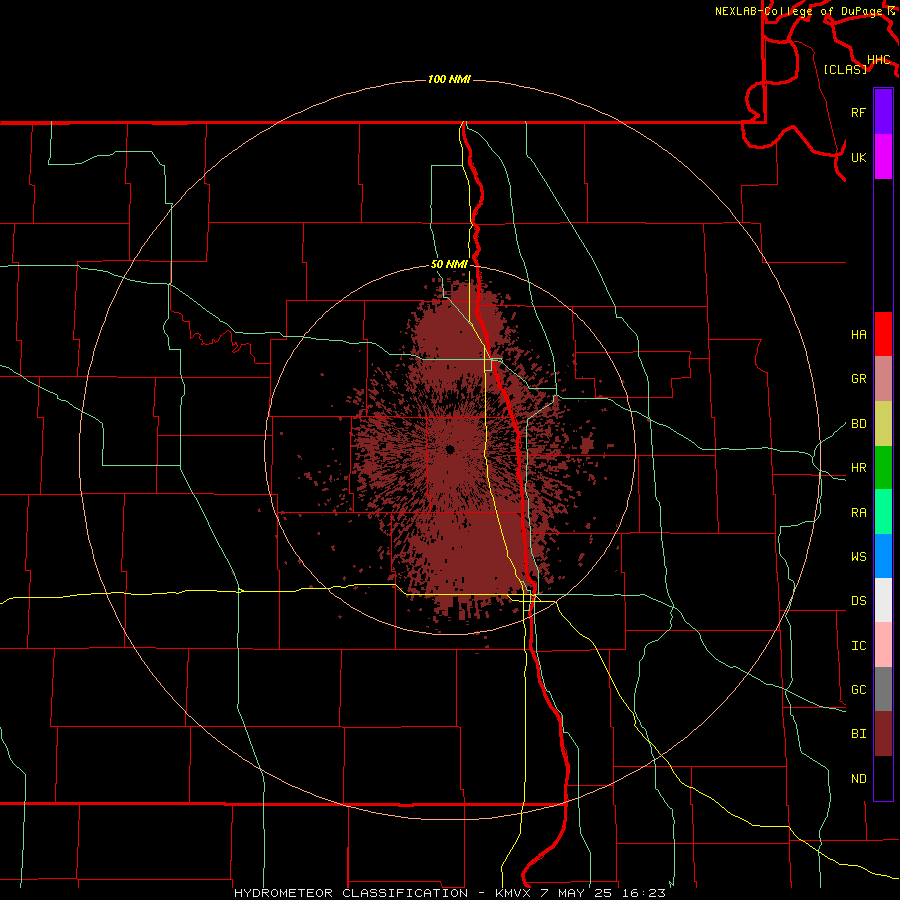Click the WS legend label
Image resolution: width=900 pixels, height=900 pixels.
[x=858, y=556]
